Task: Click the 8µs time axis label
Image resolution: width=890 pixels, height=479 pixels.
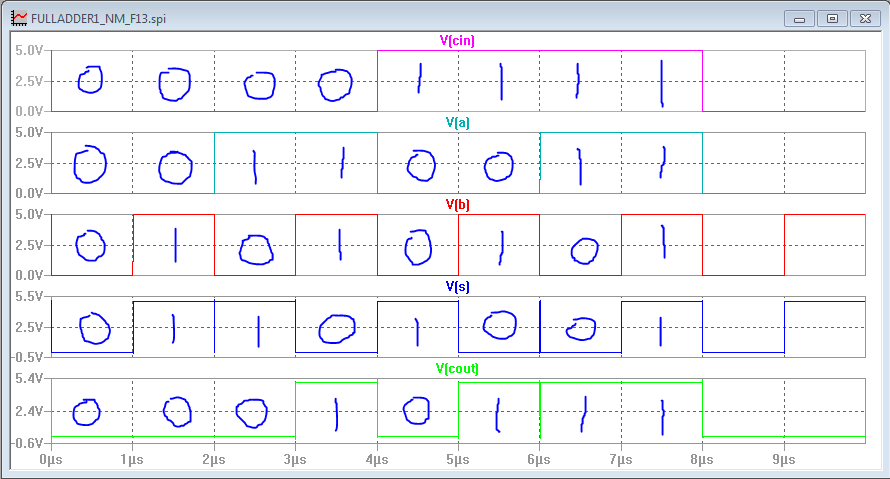Action: click(x=703, y=459)
